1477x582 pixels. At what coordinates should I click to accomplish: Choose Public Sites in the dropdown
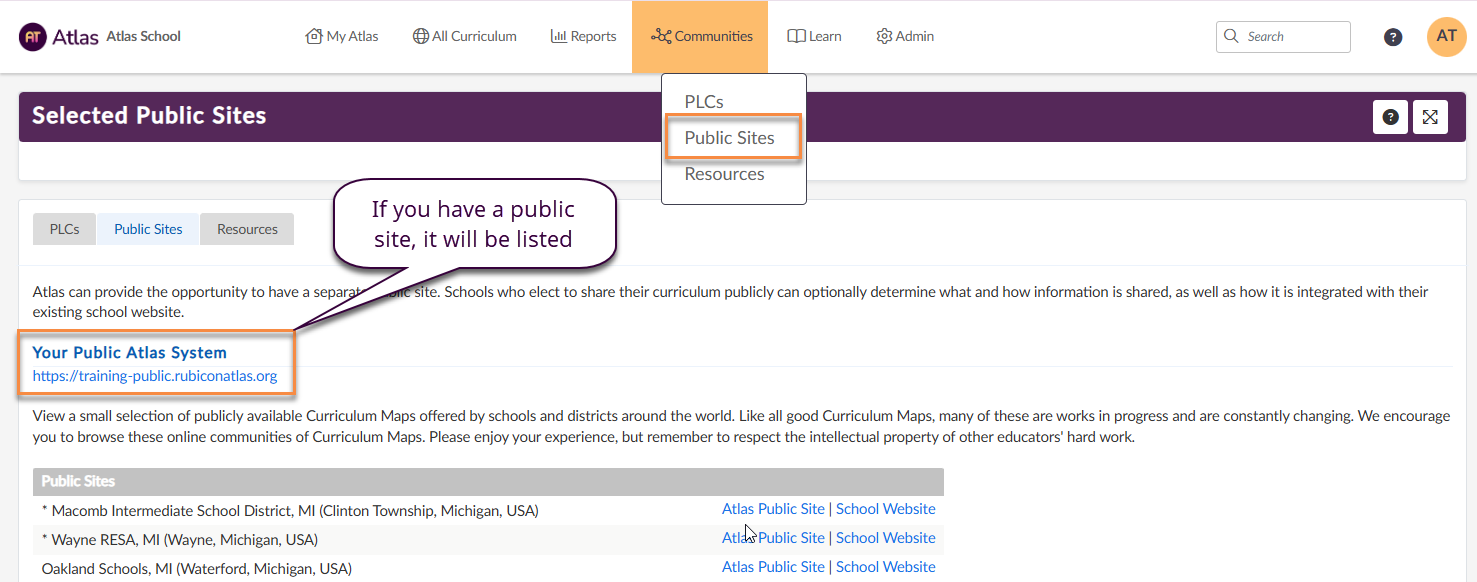pyautogui.click(x=729, y=138)
